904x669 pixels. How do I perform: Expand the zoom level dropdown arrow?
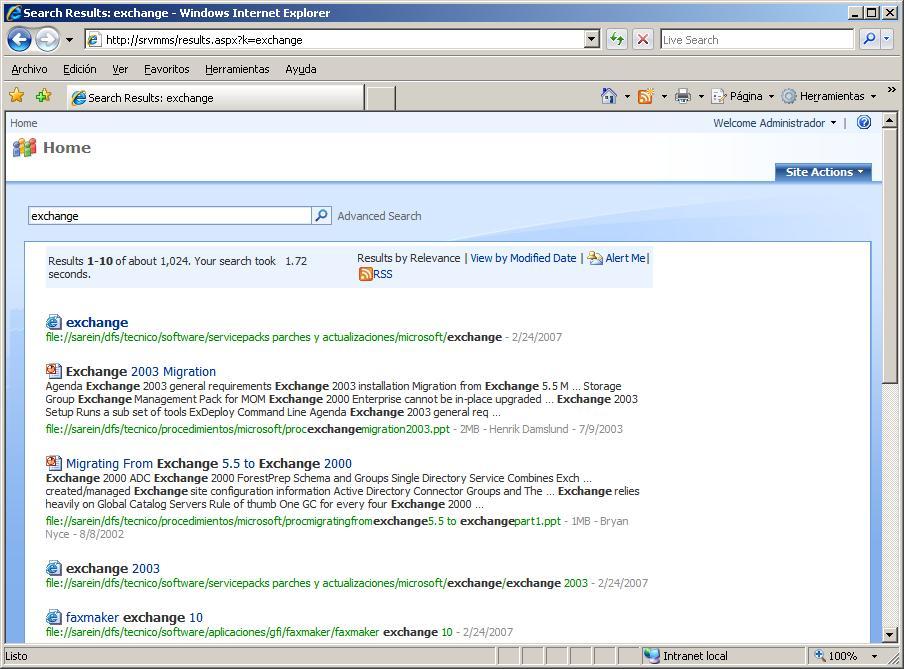[875, 656]
